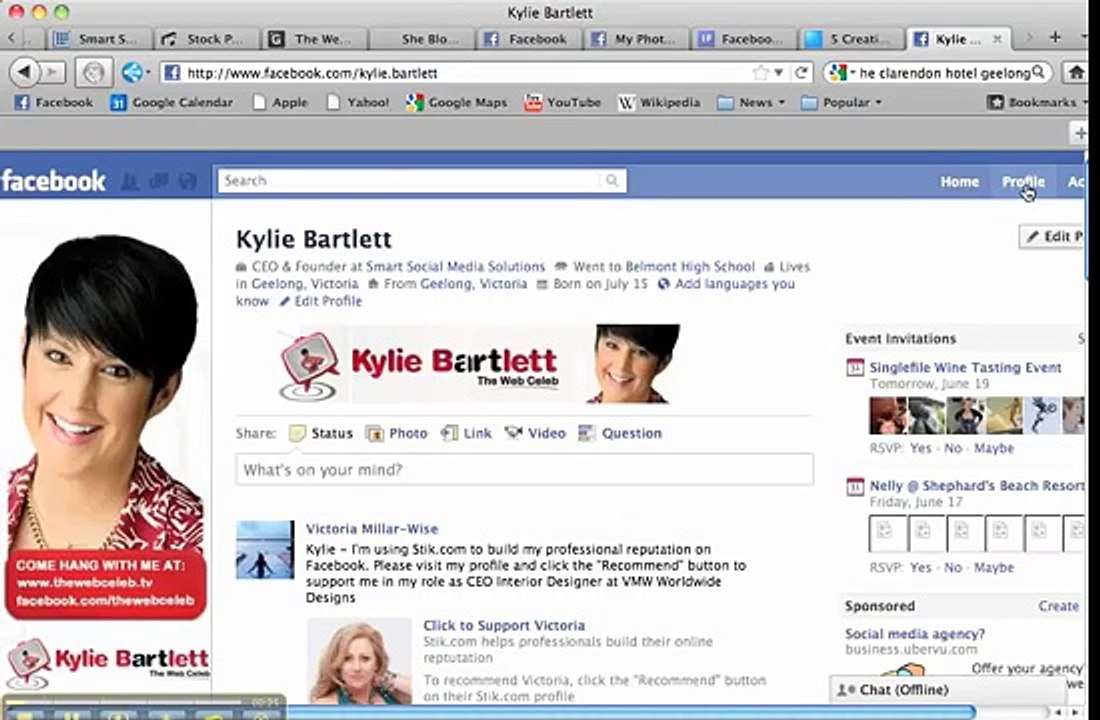Open the Popular bookmarks folder dropdown

tap(840, 102)
